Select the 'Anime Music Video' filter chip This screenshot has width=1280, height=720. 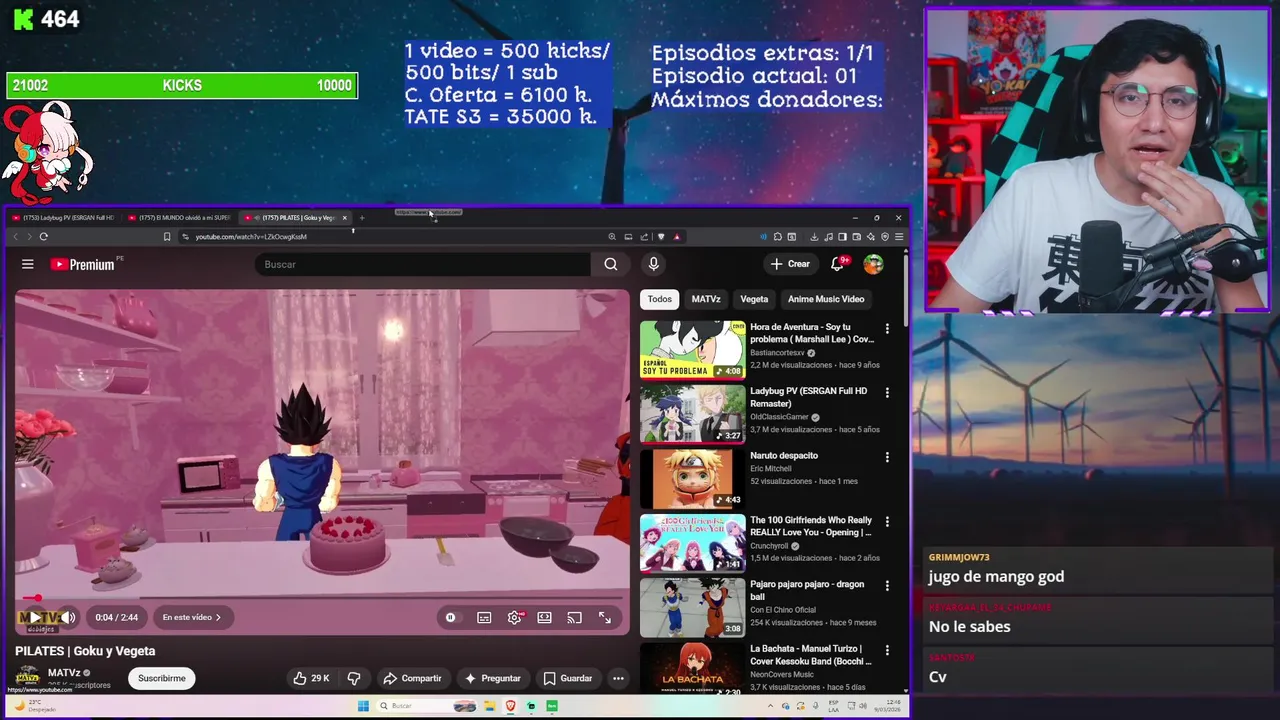826,299
